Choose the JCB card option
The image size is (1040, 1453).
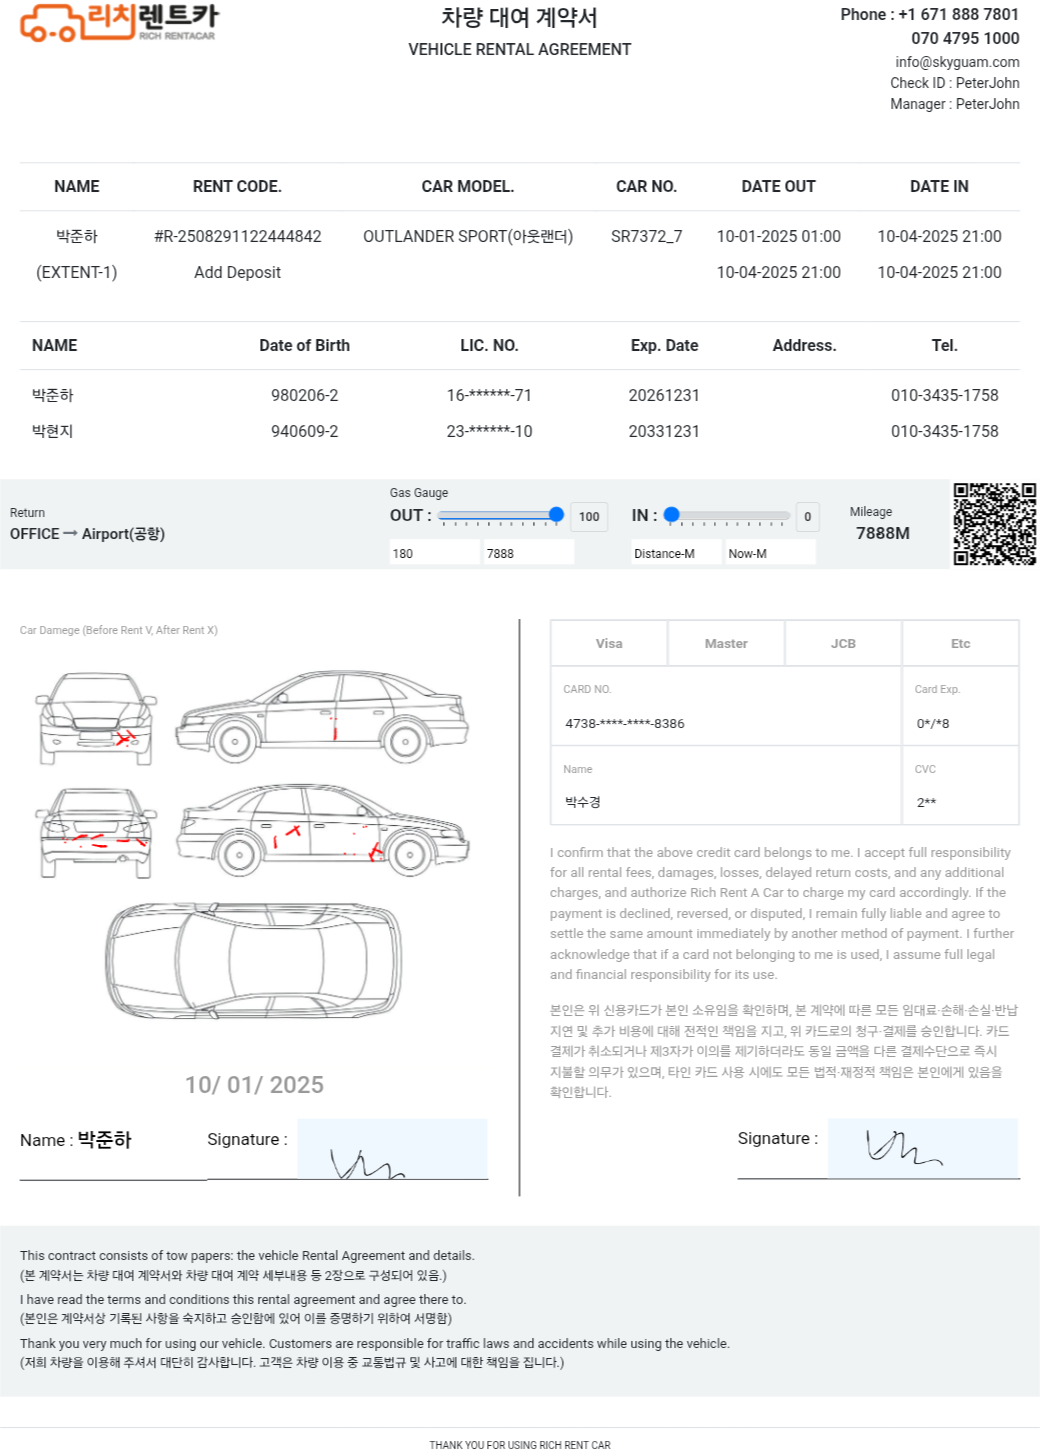(843, 643)
